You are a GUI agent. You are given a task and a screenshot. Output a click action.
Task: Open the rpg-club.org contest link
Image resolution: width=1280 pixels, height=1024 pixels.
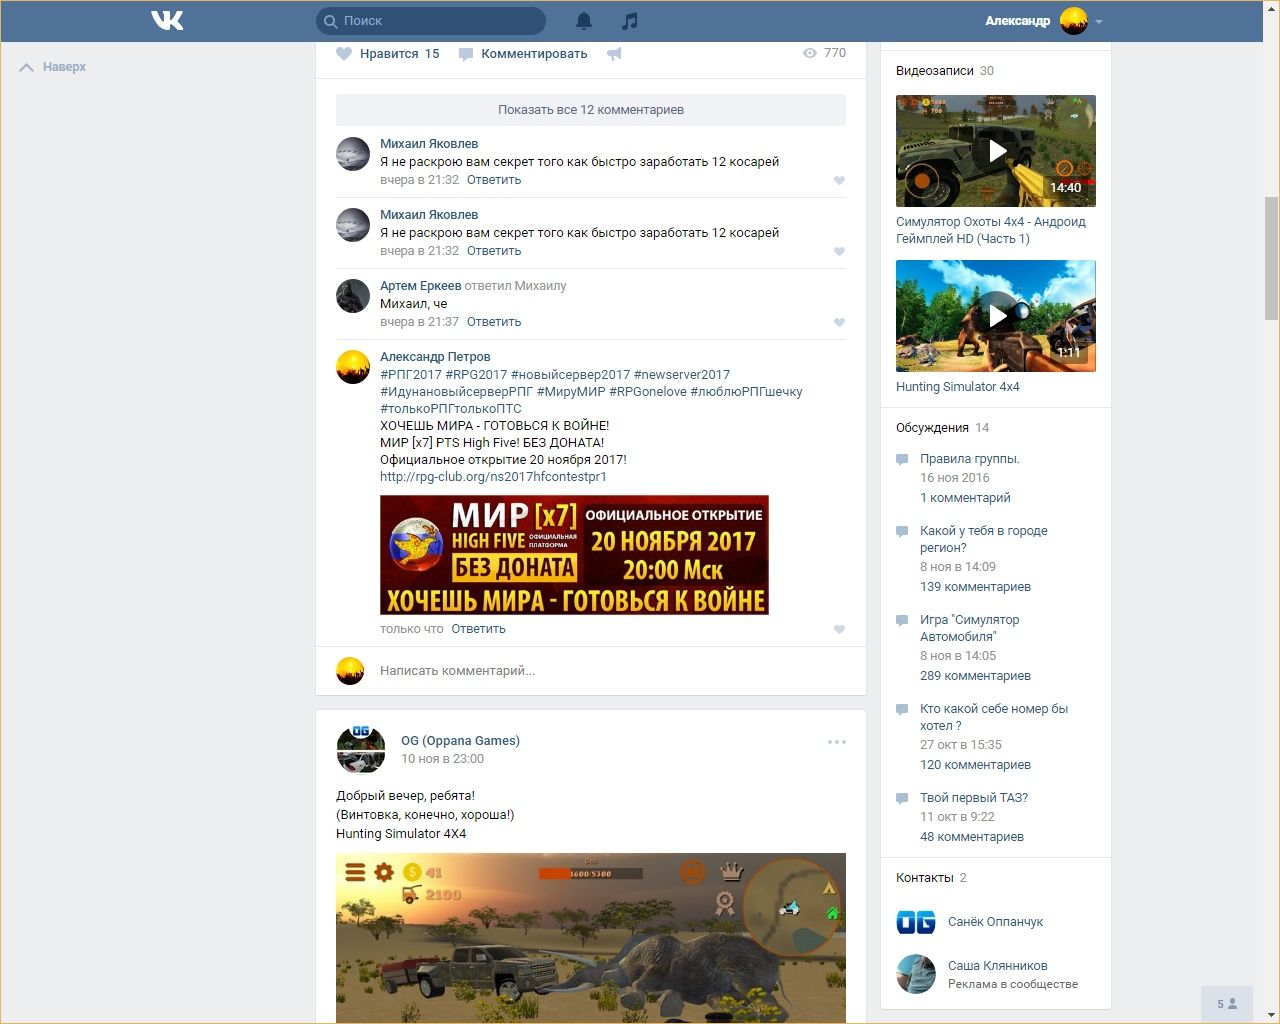pos(493,477)
